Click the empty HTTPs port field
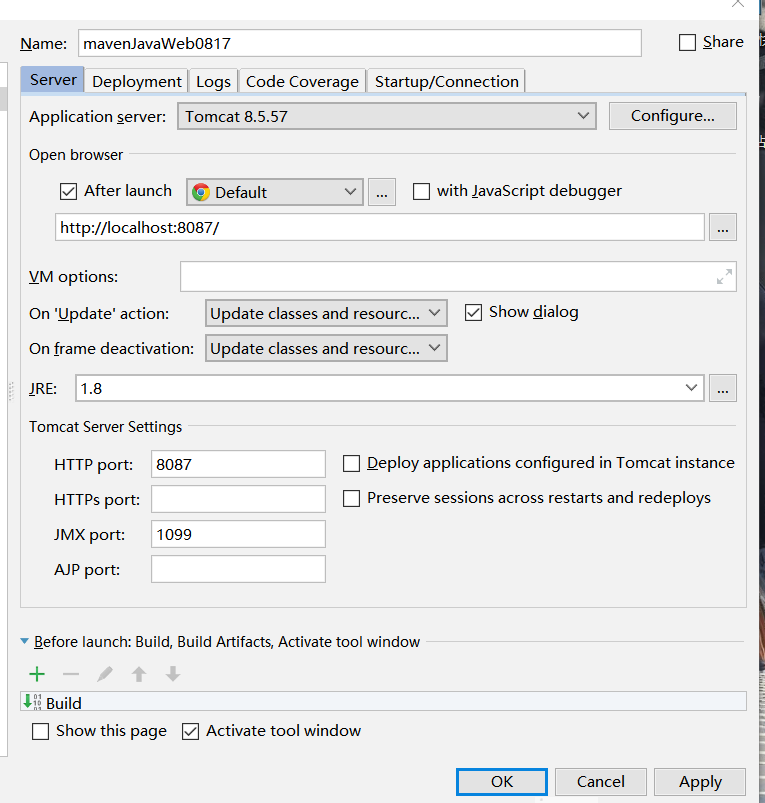 coord(238,499)
